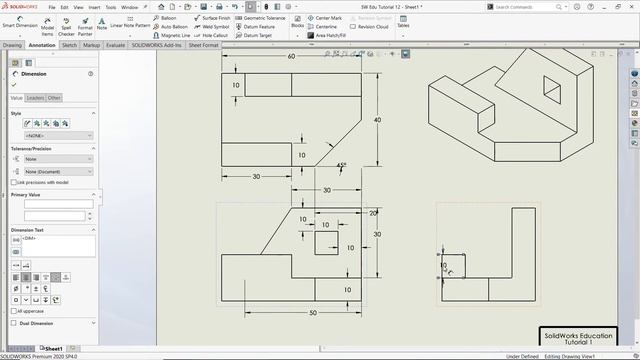Click the Auto Balloon tool

point(170,27)
